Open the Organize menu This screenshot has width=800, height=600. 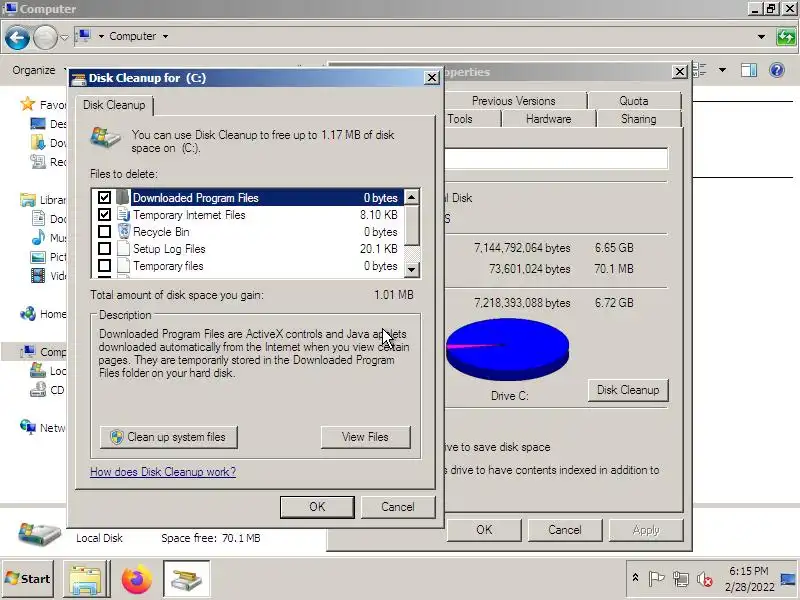tap(34, 70)
